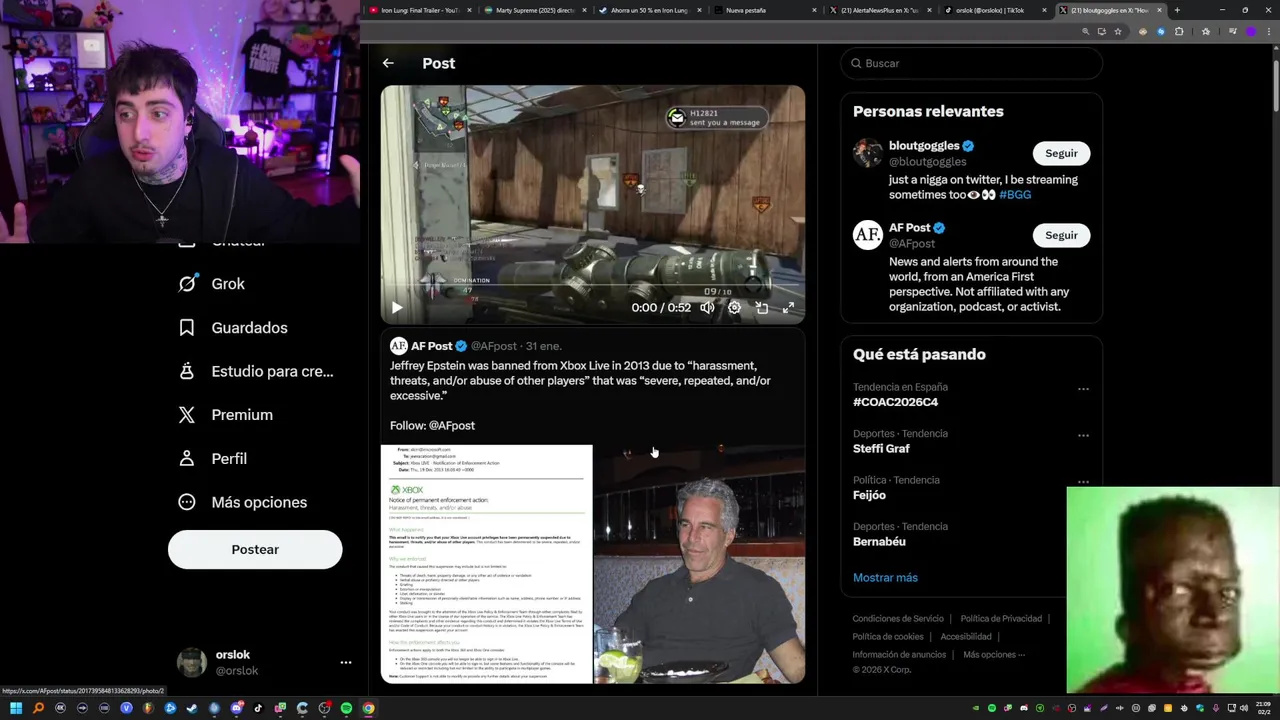The width and height of the screenshot is (1280, 720).
Task: Open Steam from the taskbar
Action: click(192, 709)
